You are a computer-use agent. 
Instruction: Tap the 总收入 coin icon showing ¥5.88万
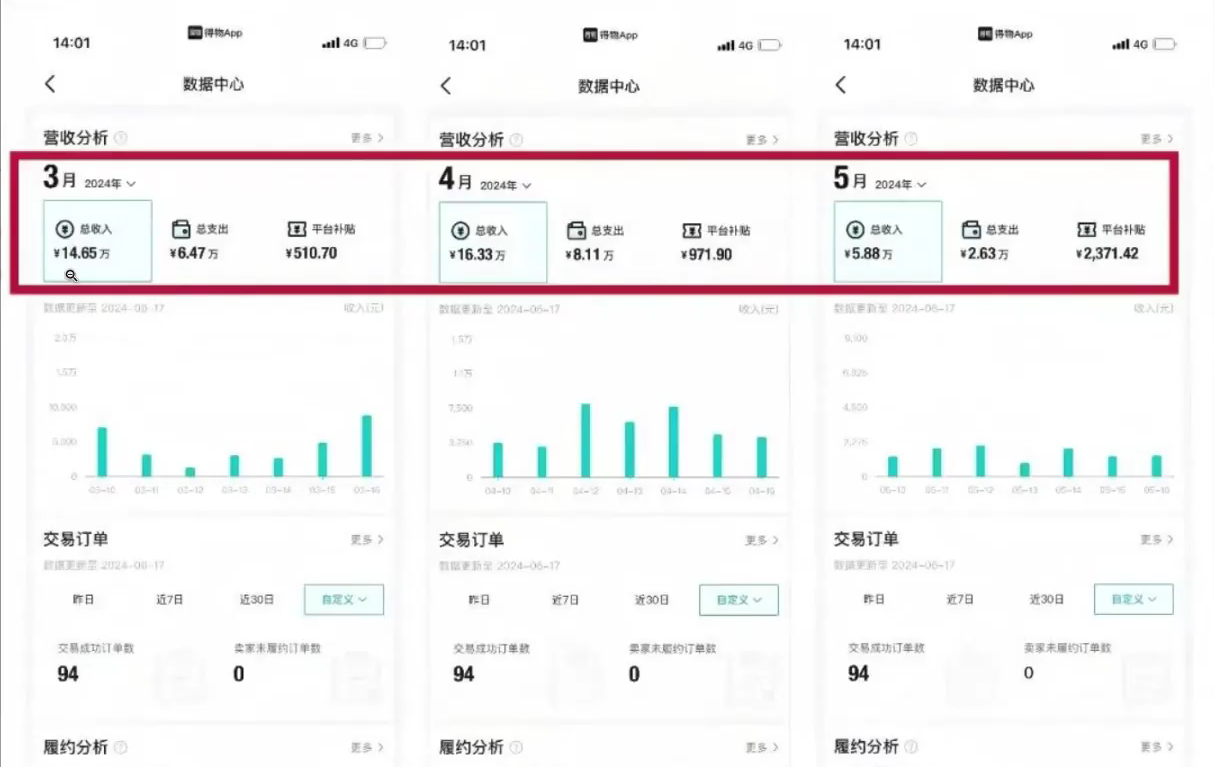click(x=855, y=230)
